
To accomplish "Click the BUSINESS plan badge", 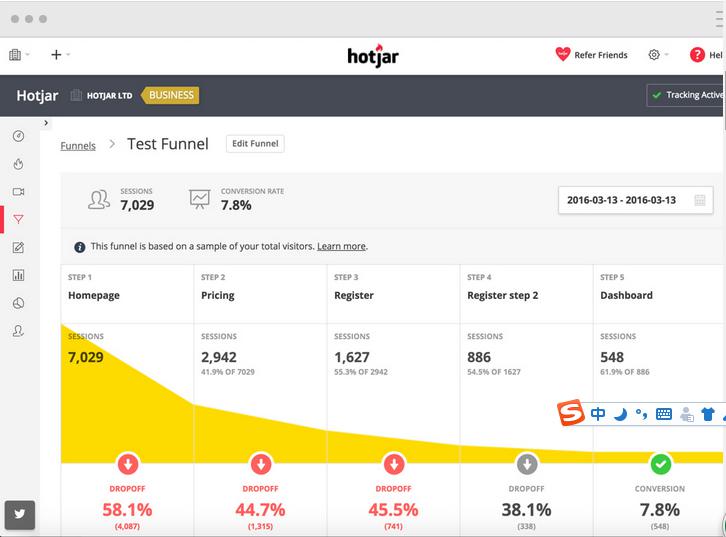I will [x=170, y=95].
